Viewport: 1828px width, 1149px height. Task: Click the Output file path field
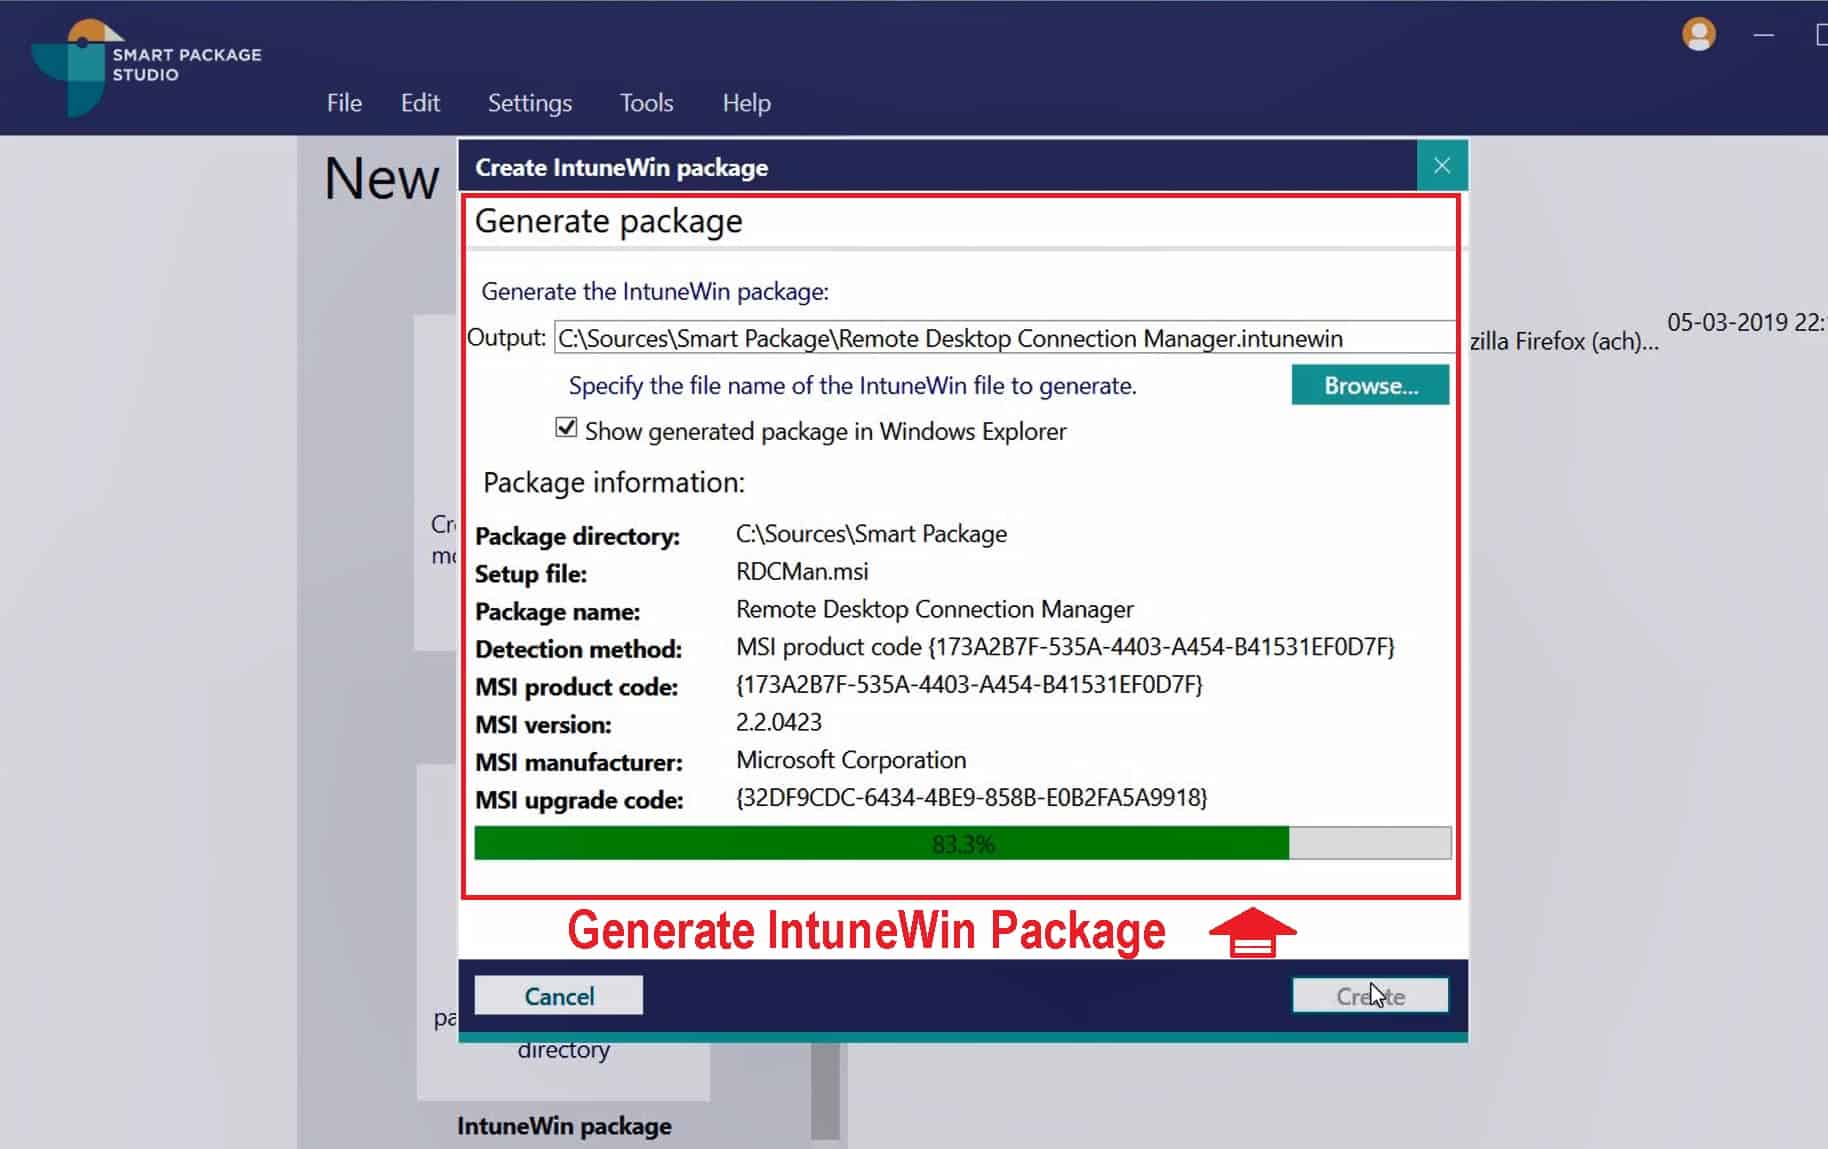click(x=1004, y=338)
